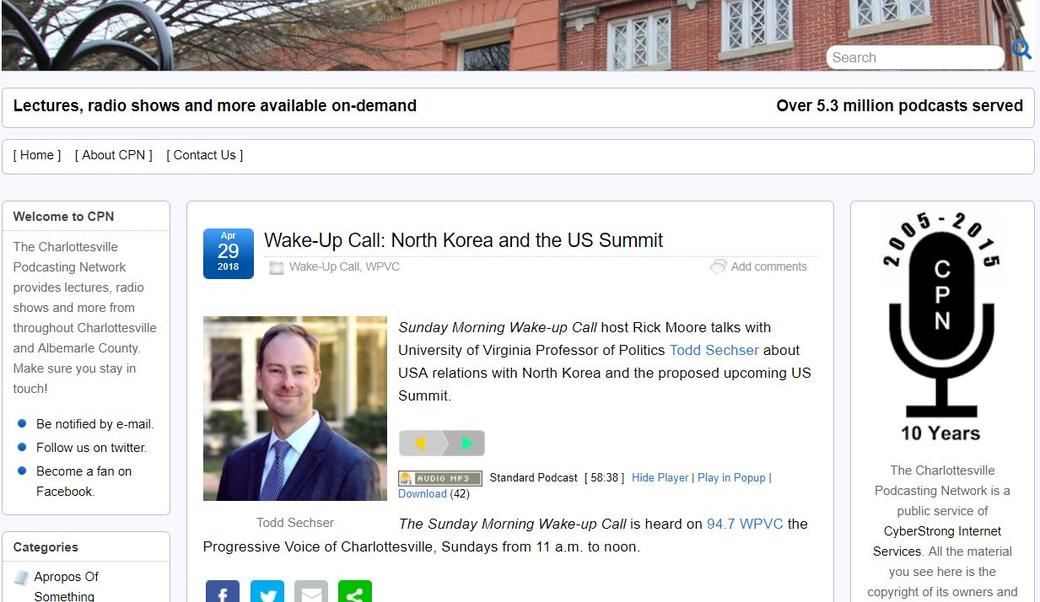Click the Audio MP3 badge icon

[440, 478]
